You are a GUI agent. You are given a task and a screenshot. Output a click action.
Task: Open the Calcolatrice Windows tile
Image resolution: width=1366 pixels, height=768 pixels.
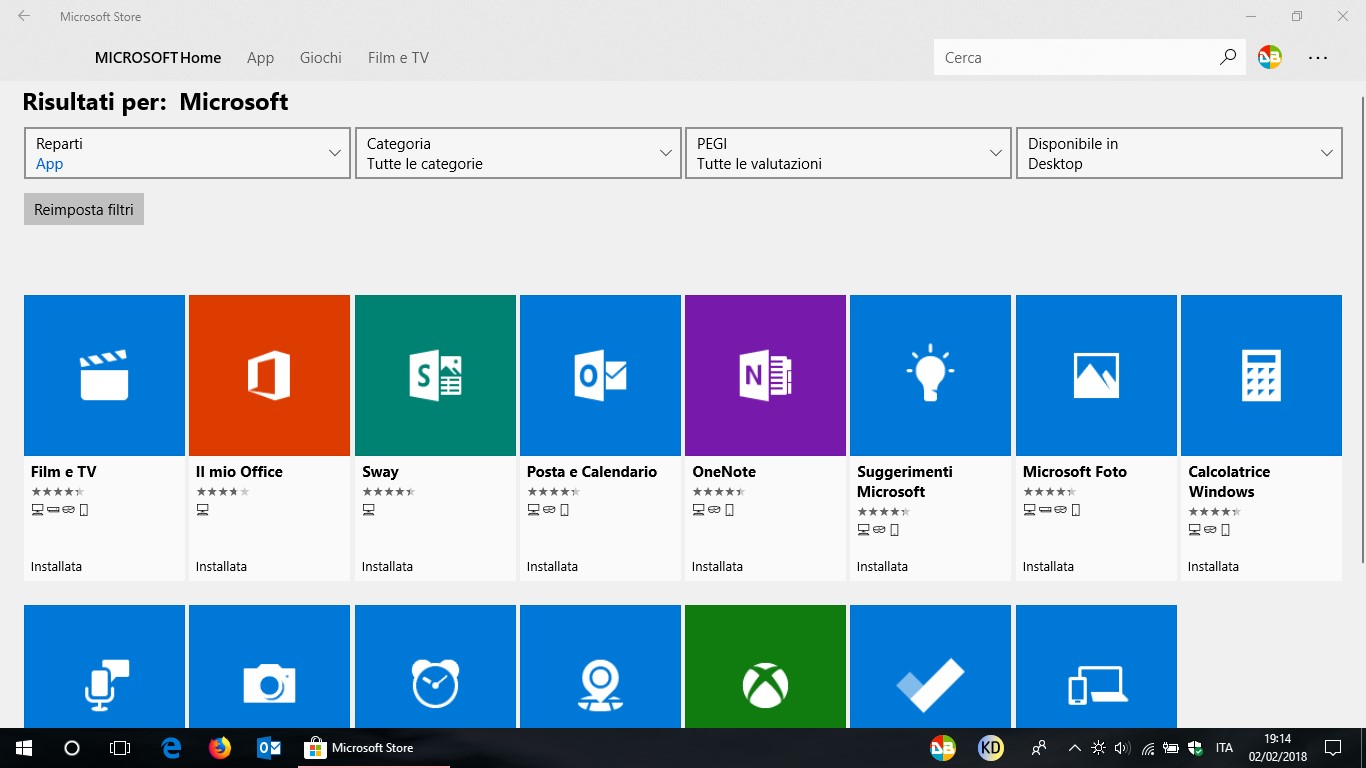point(1261,437)
